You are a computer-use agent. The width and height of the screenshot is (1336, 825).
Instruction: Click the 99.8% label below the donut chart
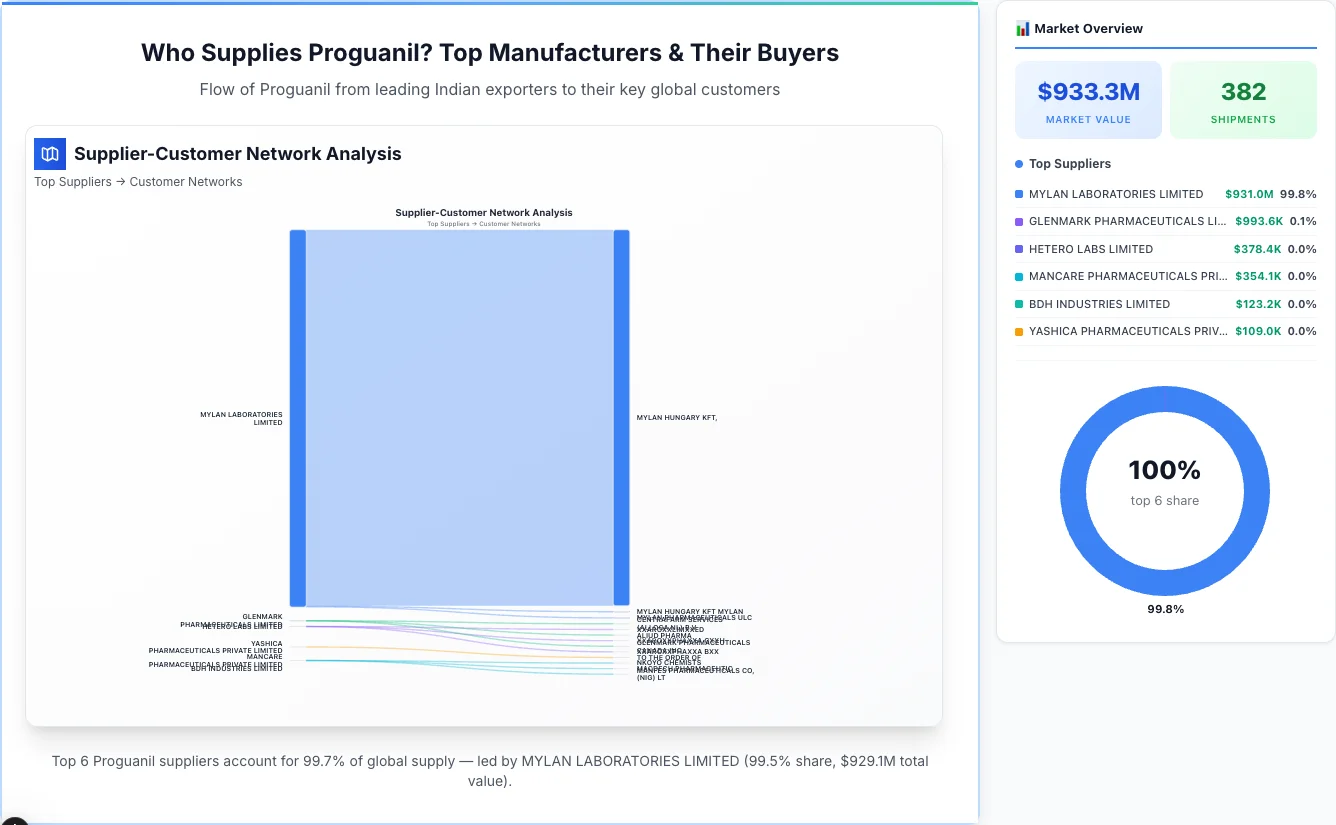[x=1165, y=608]
